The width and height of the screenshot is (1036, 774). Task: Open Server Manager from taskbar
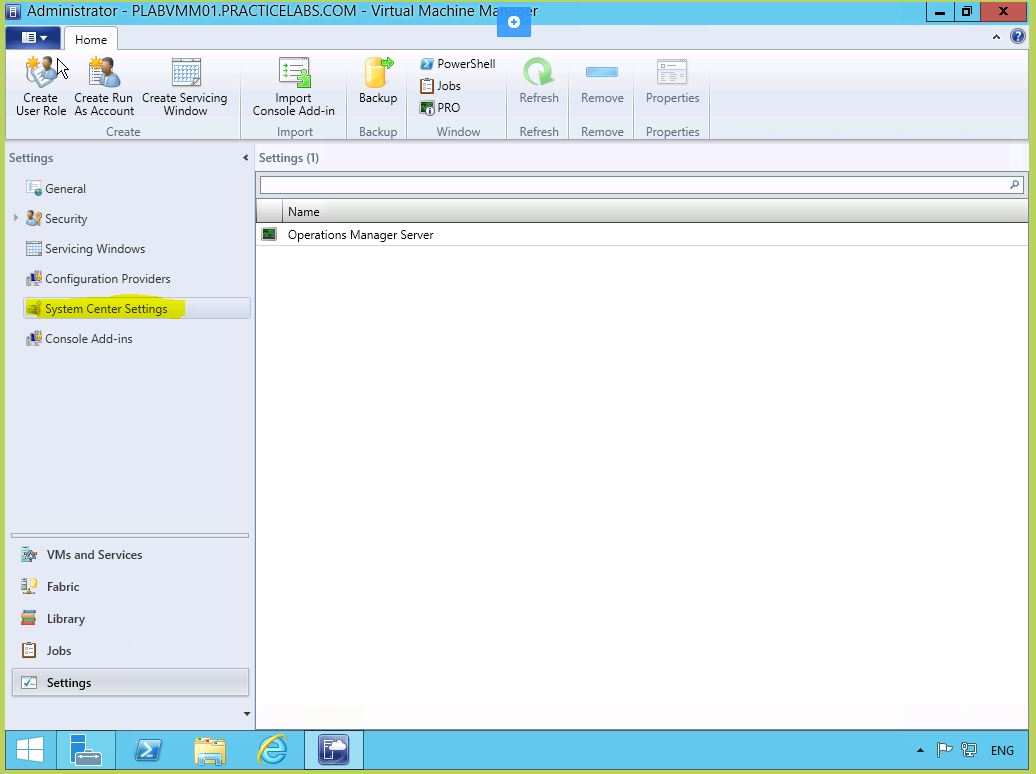tap(86, 750)
